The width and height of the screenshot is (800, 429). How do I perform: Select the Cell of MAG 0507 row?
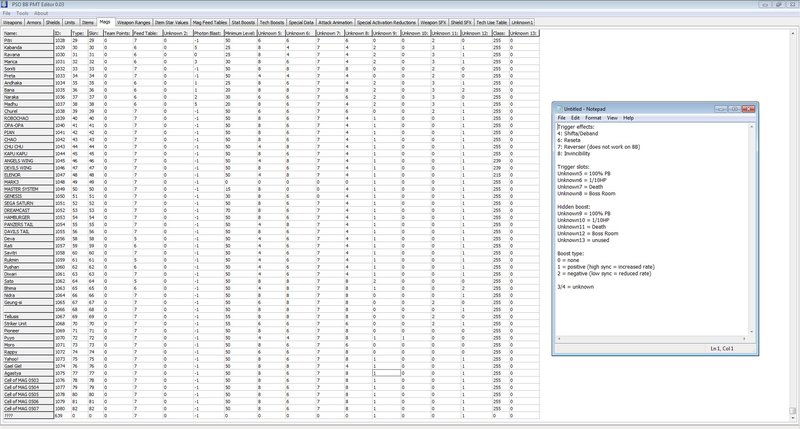[x=28, y=409]
